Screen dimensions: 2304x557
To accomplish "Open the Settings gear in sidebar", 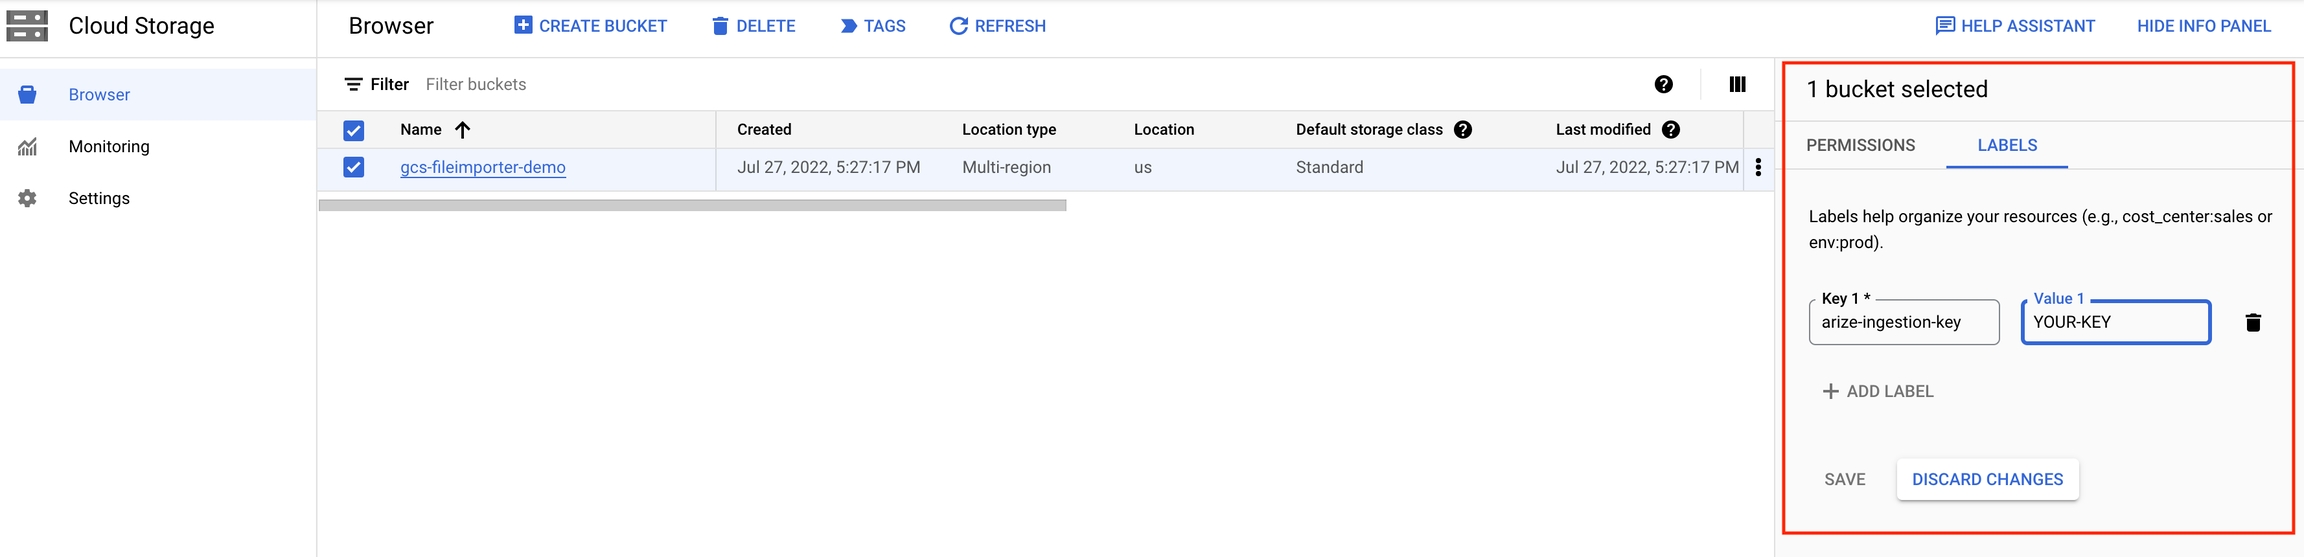I will [28, 198].
